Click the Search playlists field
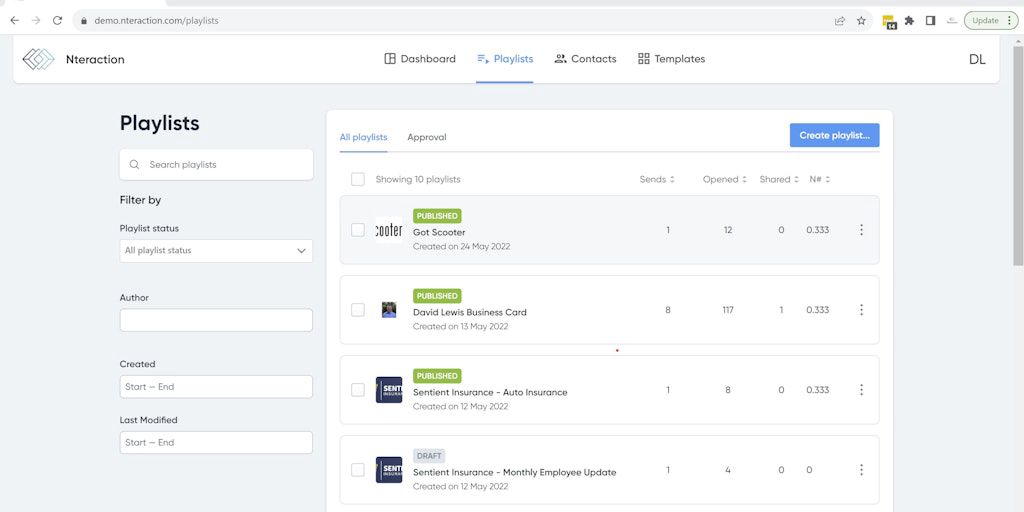Image resolution: width=1024 pixels, height=512 pixels. [216, 165]
